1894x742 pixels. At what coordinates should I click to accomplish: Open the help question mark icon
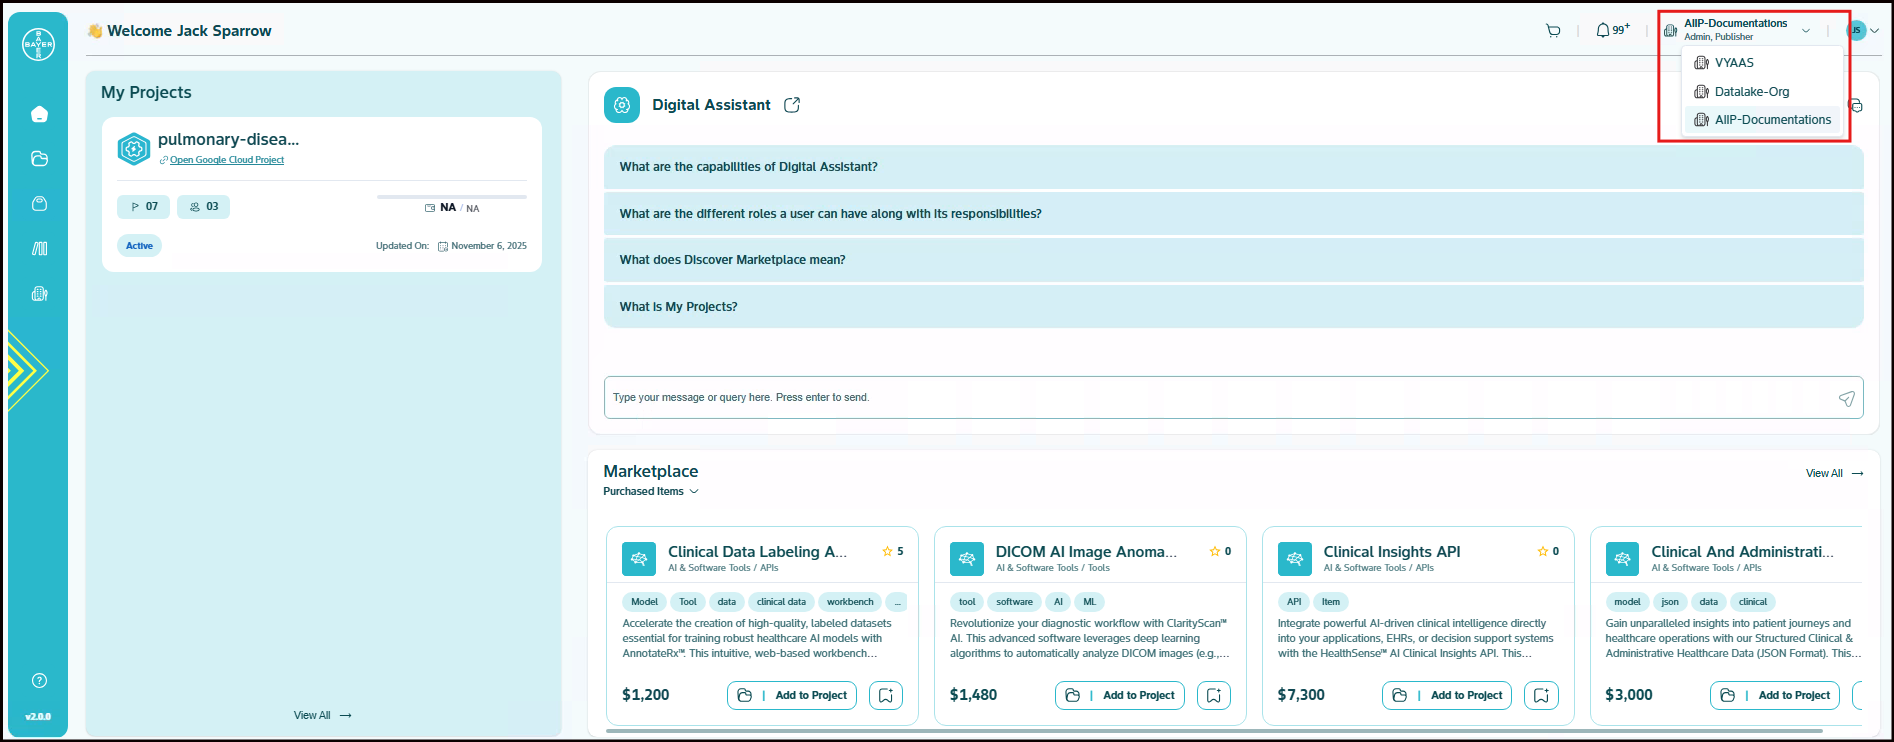pyautogui.click(x=39, y=681)
